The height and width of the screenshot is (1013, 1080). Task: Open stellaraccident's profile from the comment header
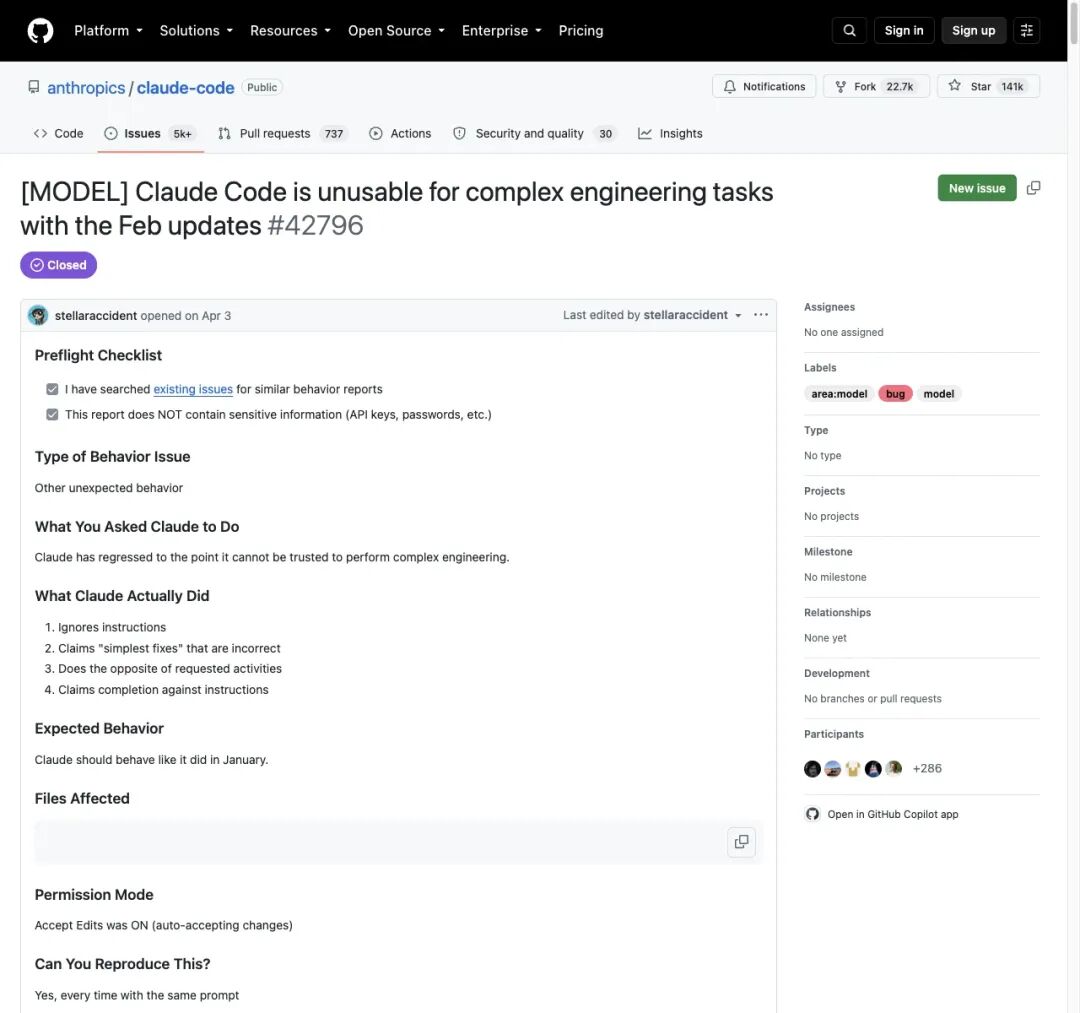coord(96,315)
